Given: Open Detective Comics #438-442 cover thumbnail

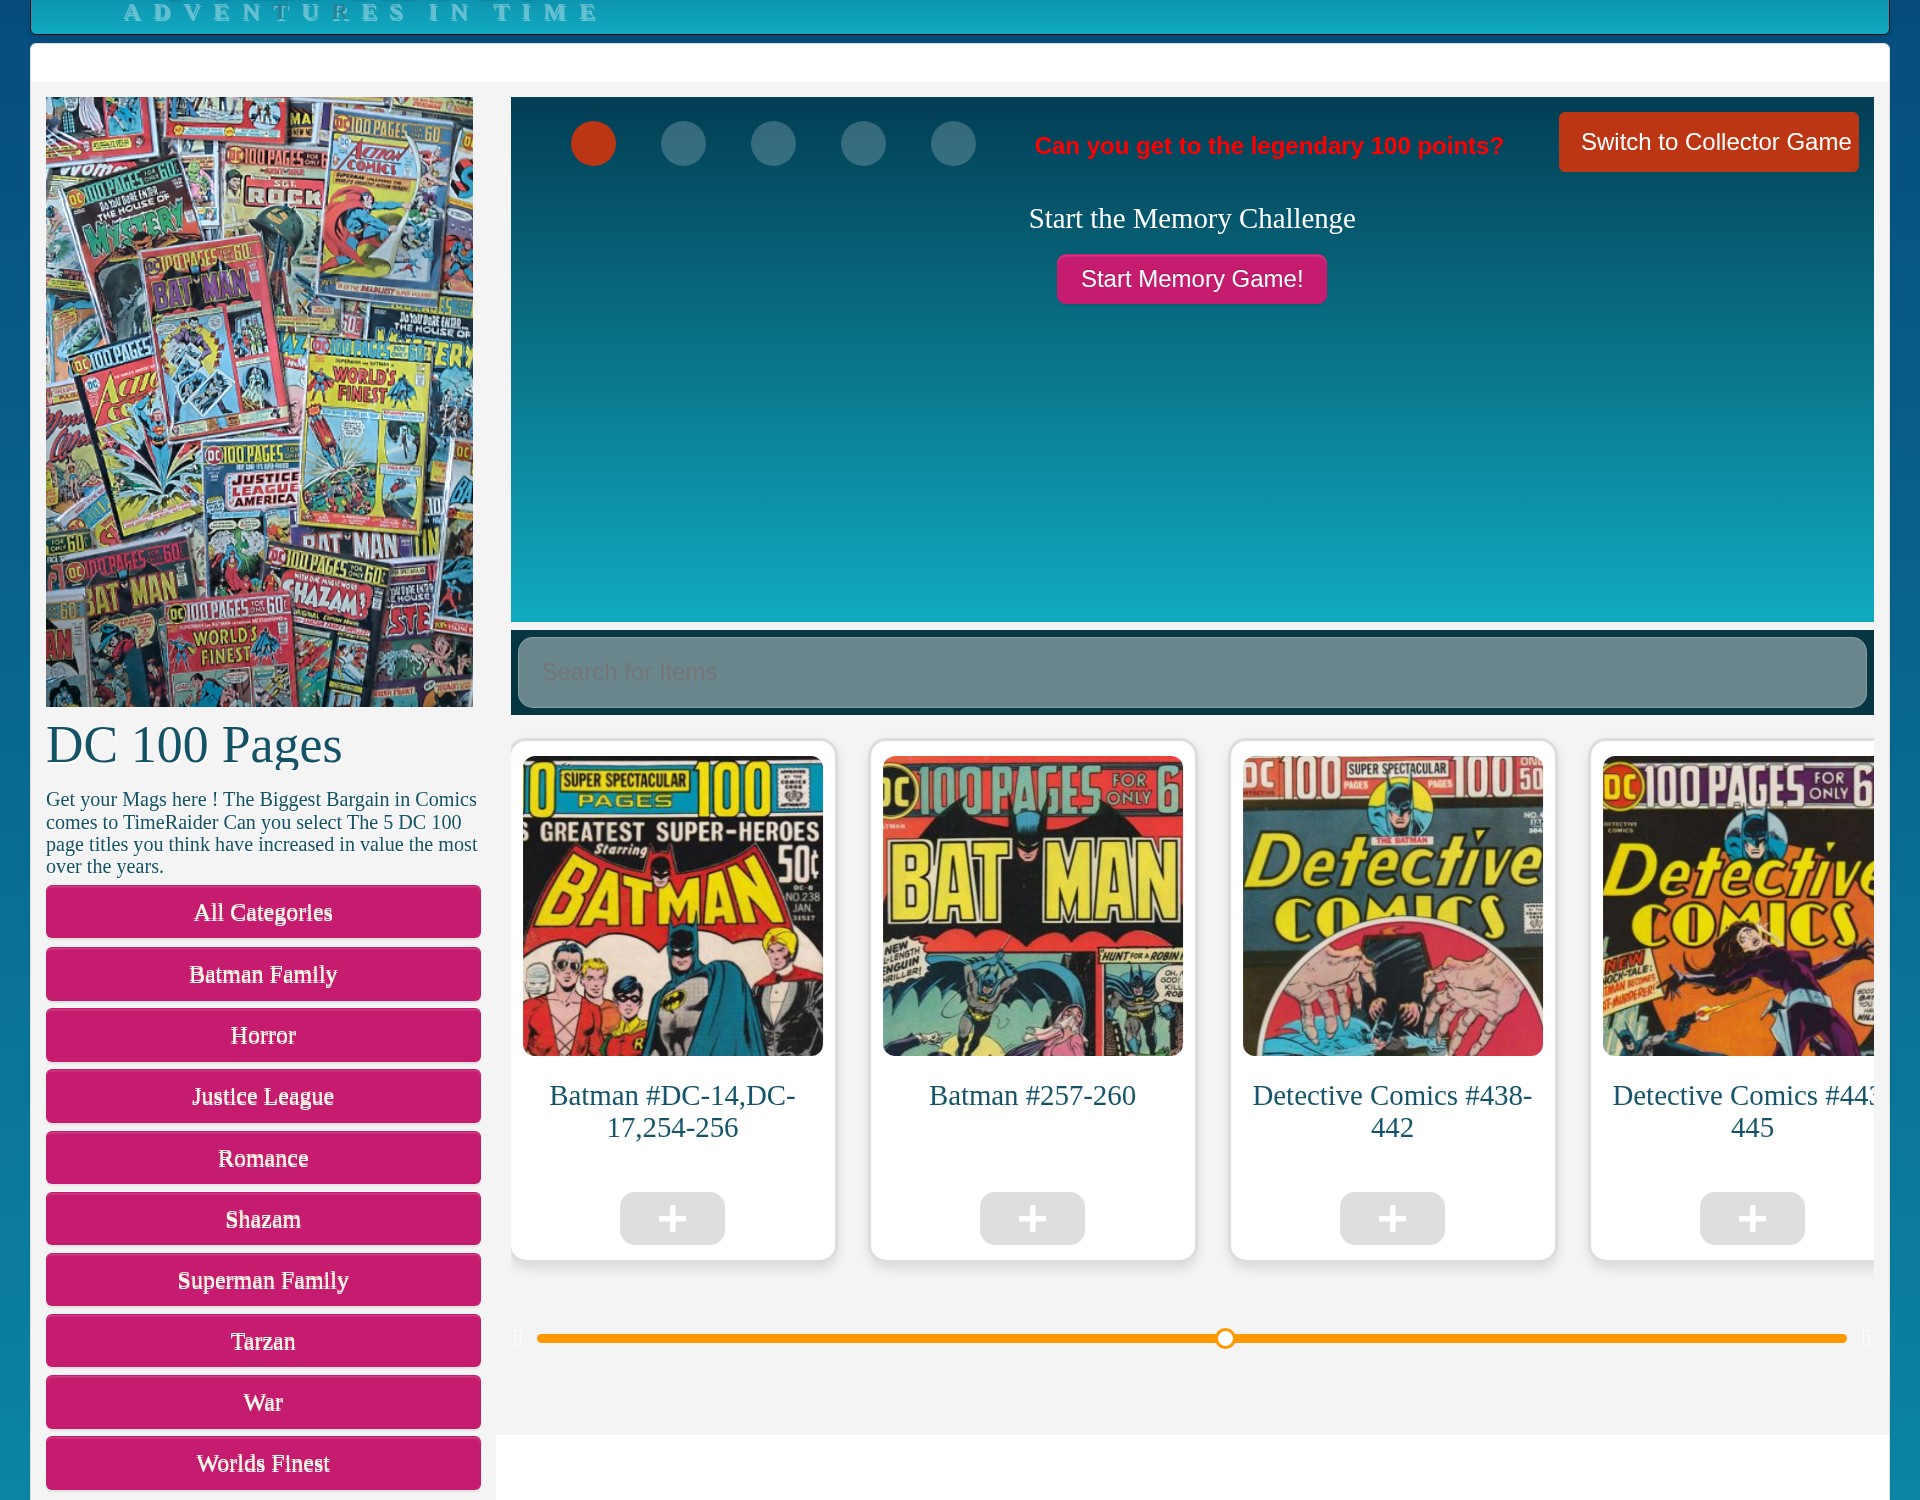Looking at the screenshot, I should pos(1393,906).
